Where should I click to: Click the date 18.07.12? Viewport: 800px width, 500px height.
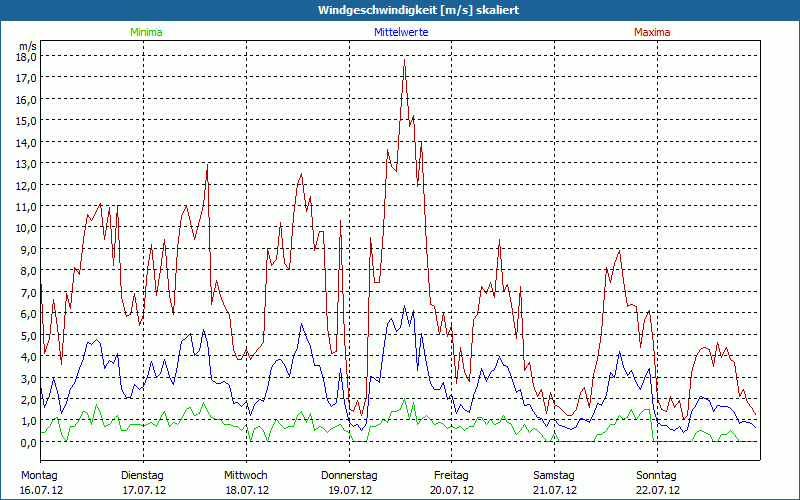click(247, 490)
